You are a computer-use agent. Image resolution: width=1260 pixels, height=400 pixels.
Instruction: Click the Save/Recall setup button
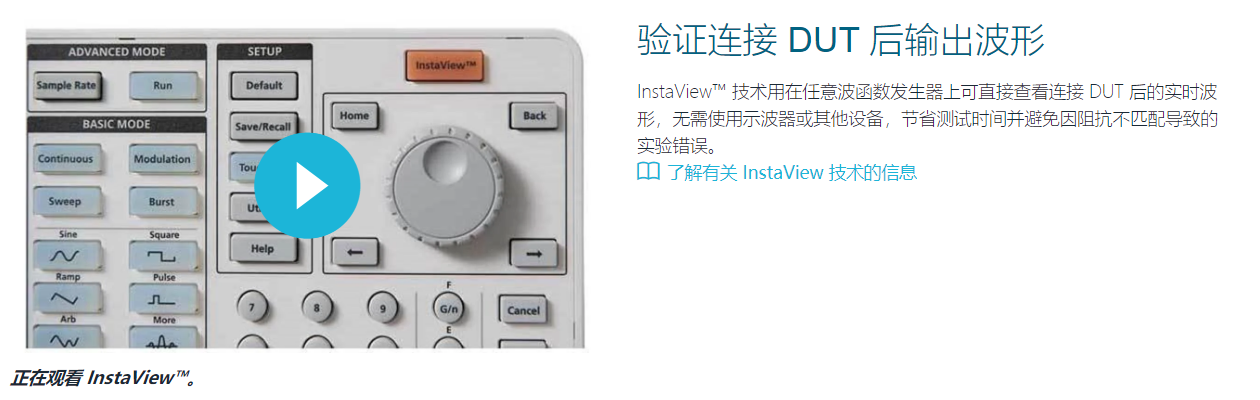click(x=263, y=127)
